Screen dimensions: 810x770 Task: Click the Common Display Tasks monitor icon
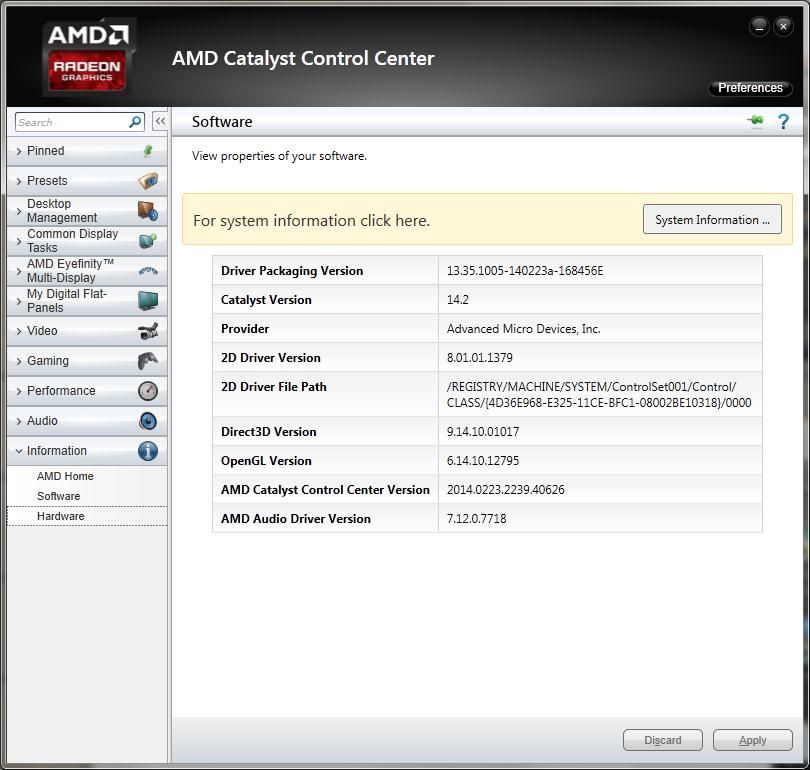148,241
